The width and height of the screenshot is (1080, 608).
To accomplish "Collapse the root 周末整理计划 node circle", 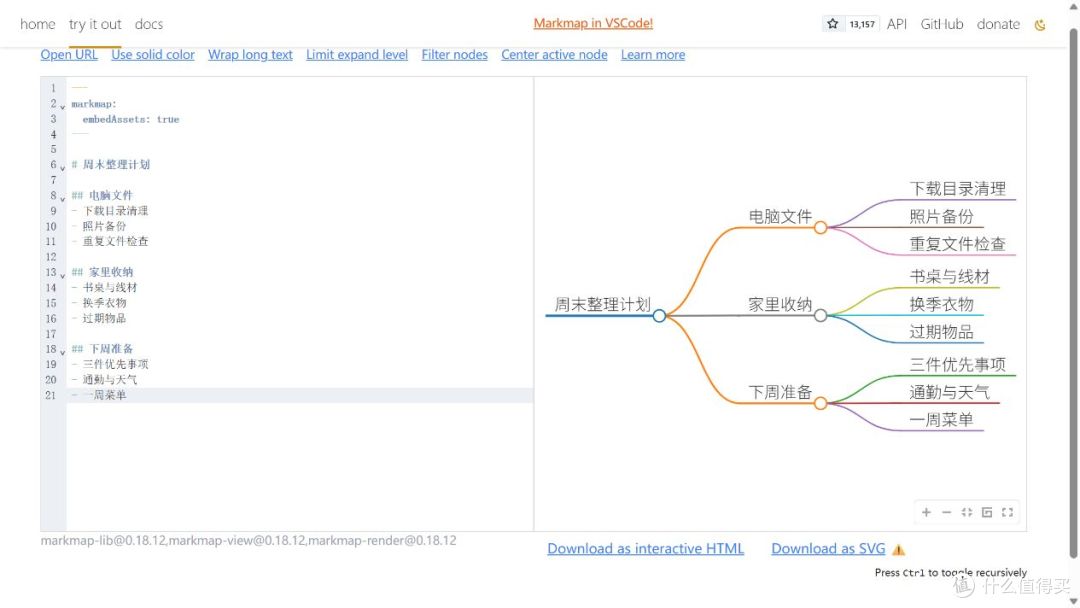I will pyautogui.click(x=659, y=316).
